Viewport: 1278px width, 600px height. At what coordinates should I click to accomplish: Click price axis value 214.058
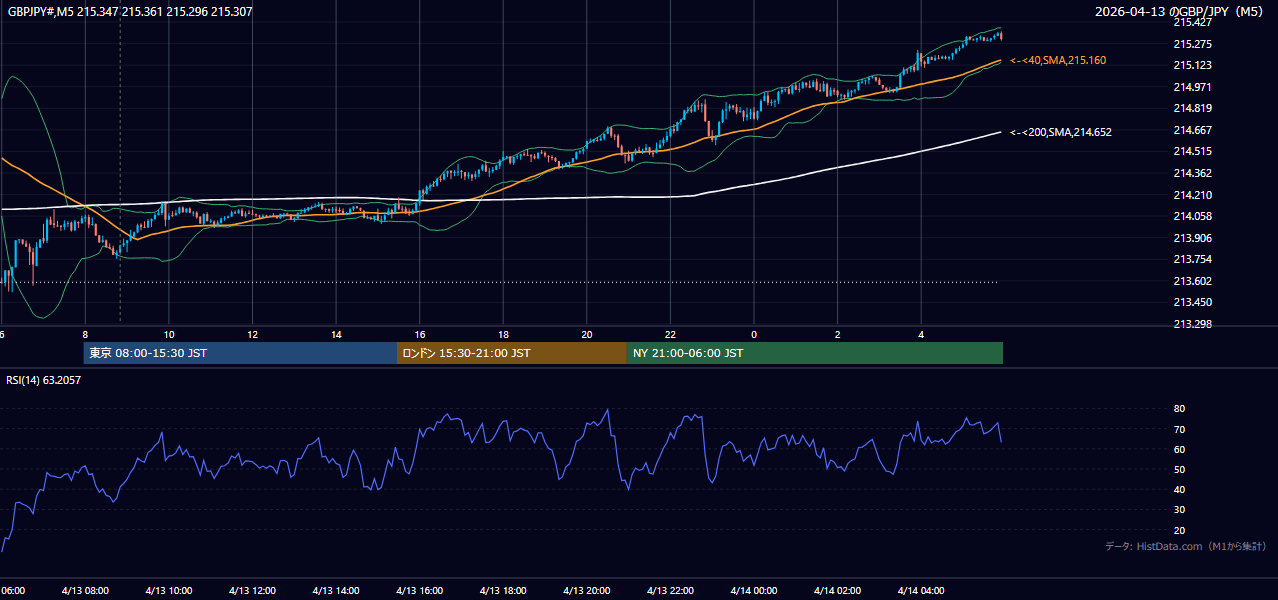(x=1192, y=217)
